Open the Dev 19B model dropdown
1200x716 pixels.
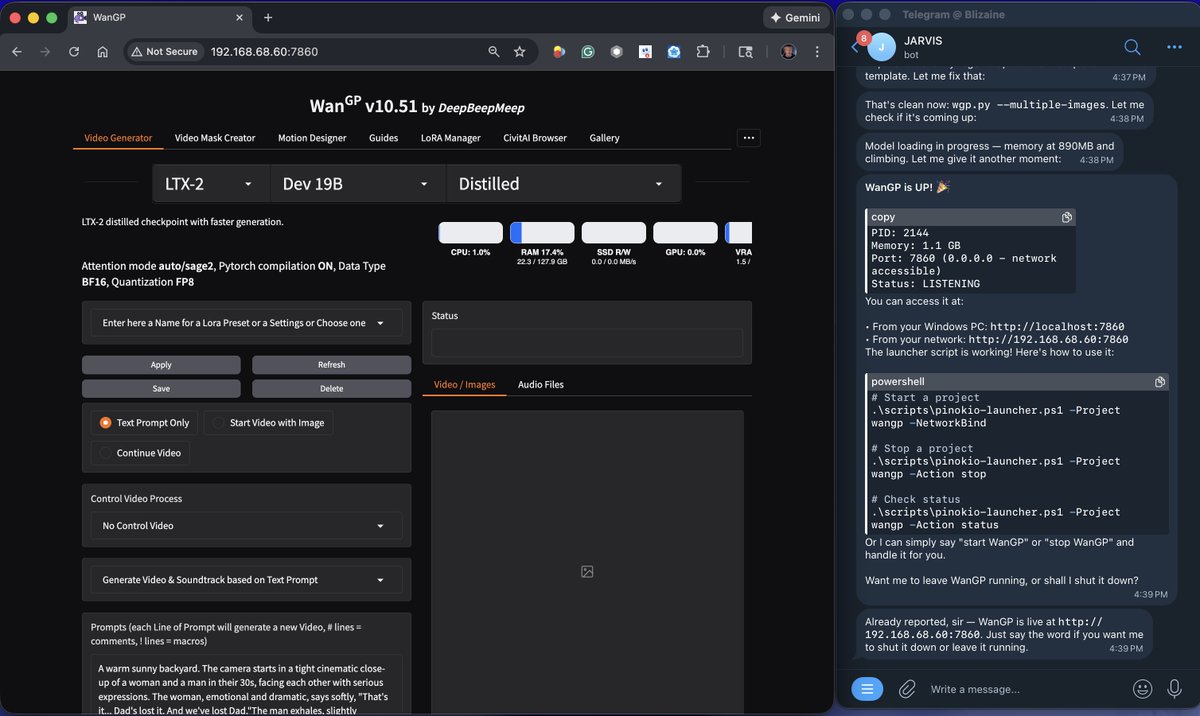point(358,184)
